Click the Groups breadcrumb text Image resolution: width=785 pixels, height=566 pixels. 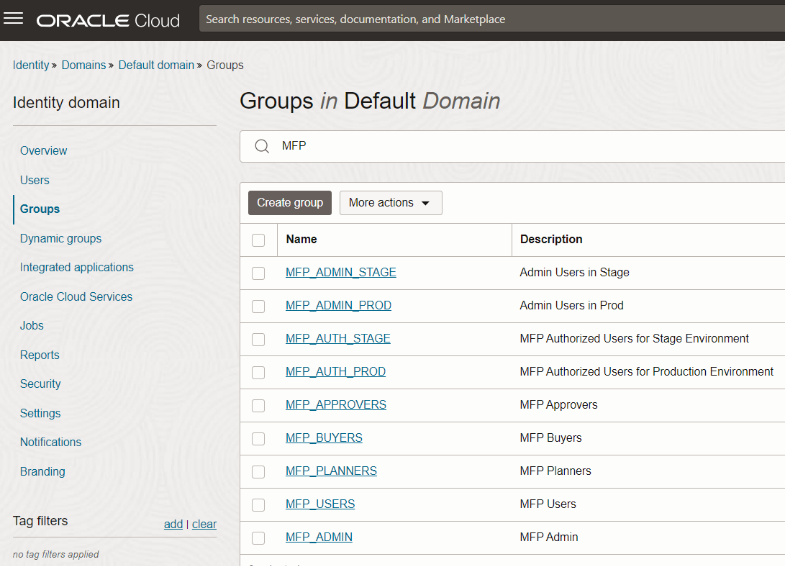[x=225, y=65]
